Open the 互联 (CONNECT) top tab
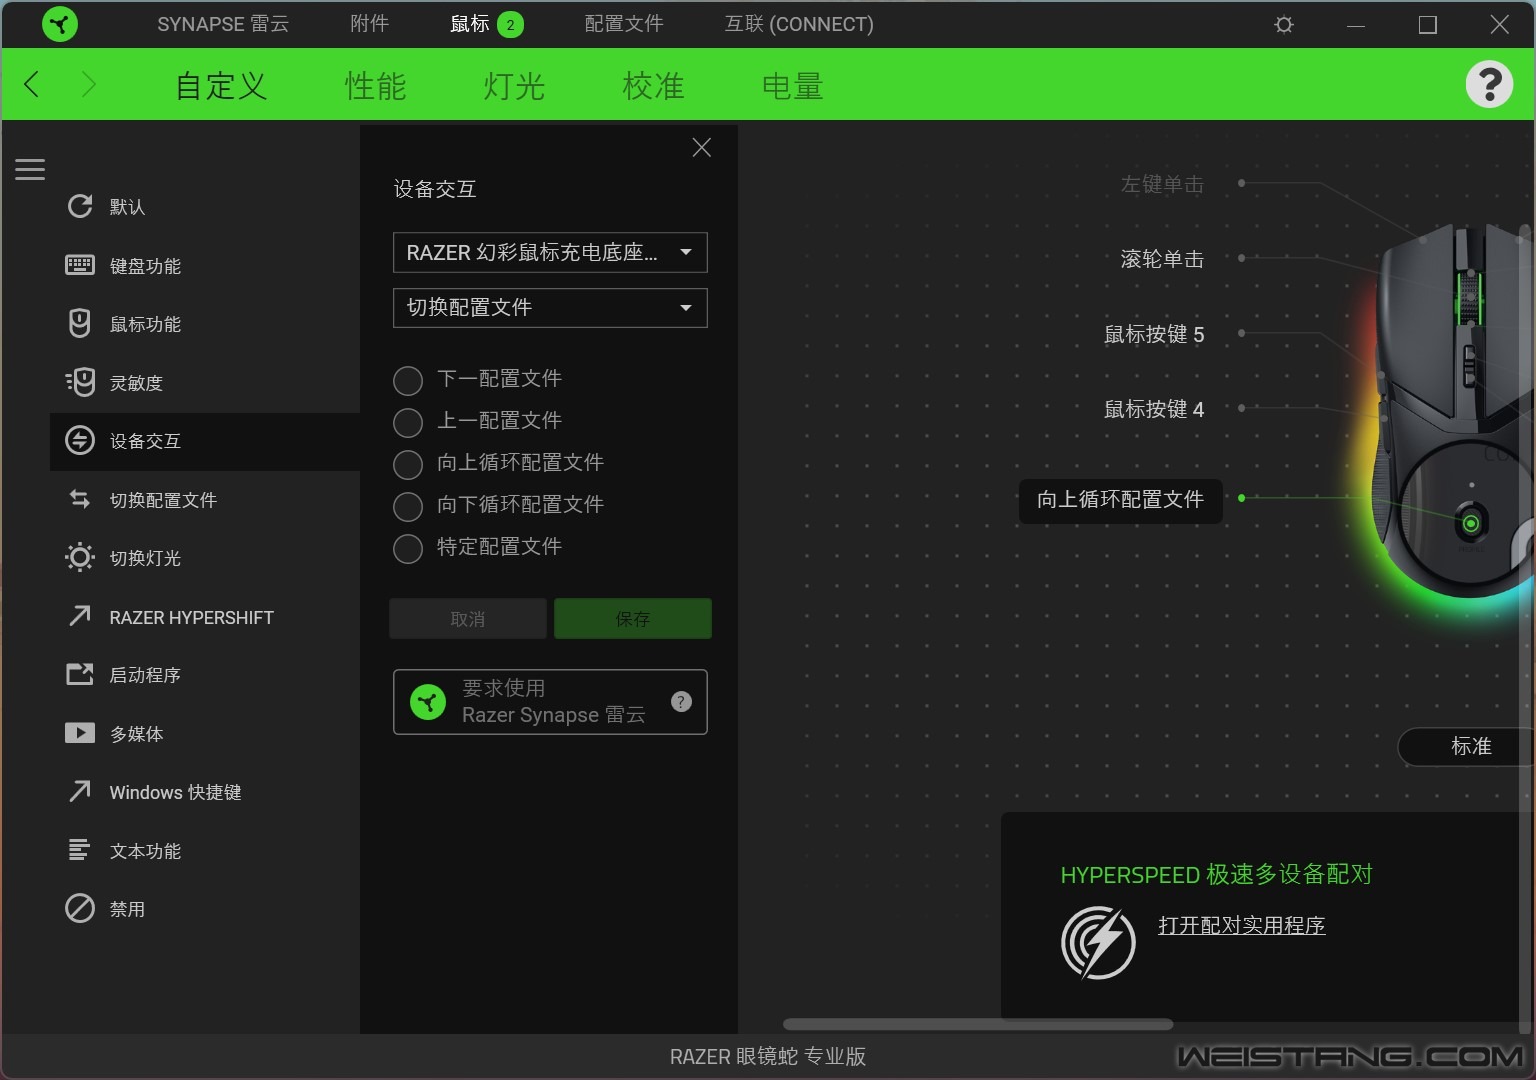Image resolution: width=1536 pixels, height=1080 pixels. point(799,24)
